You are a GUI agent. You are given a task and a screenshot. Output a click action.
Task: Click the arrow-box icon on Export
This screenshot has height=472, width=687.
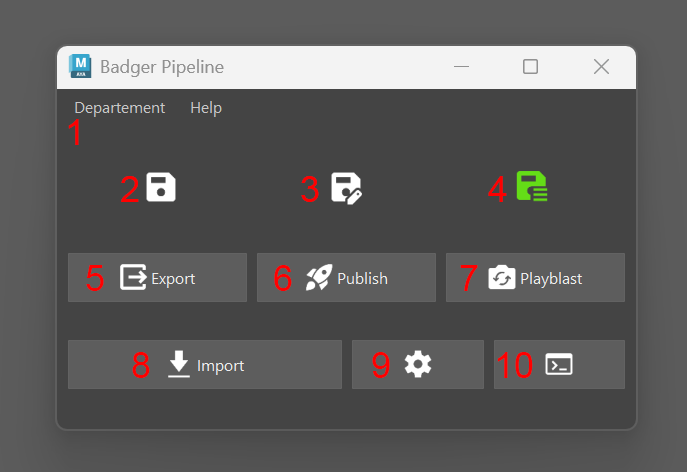133,278
